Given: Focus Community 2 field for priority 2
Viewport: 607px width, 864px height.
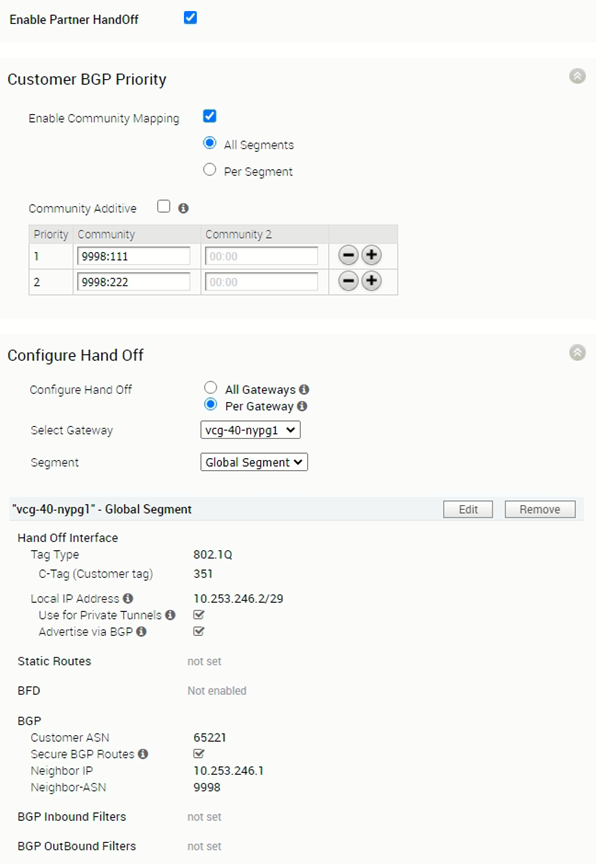Looking at the screenshot, I should point(262,282).
